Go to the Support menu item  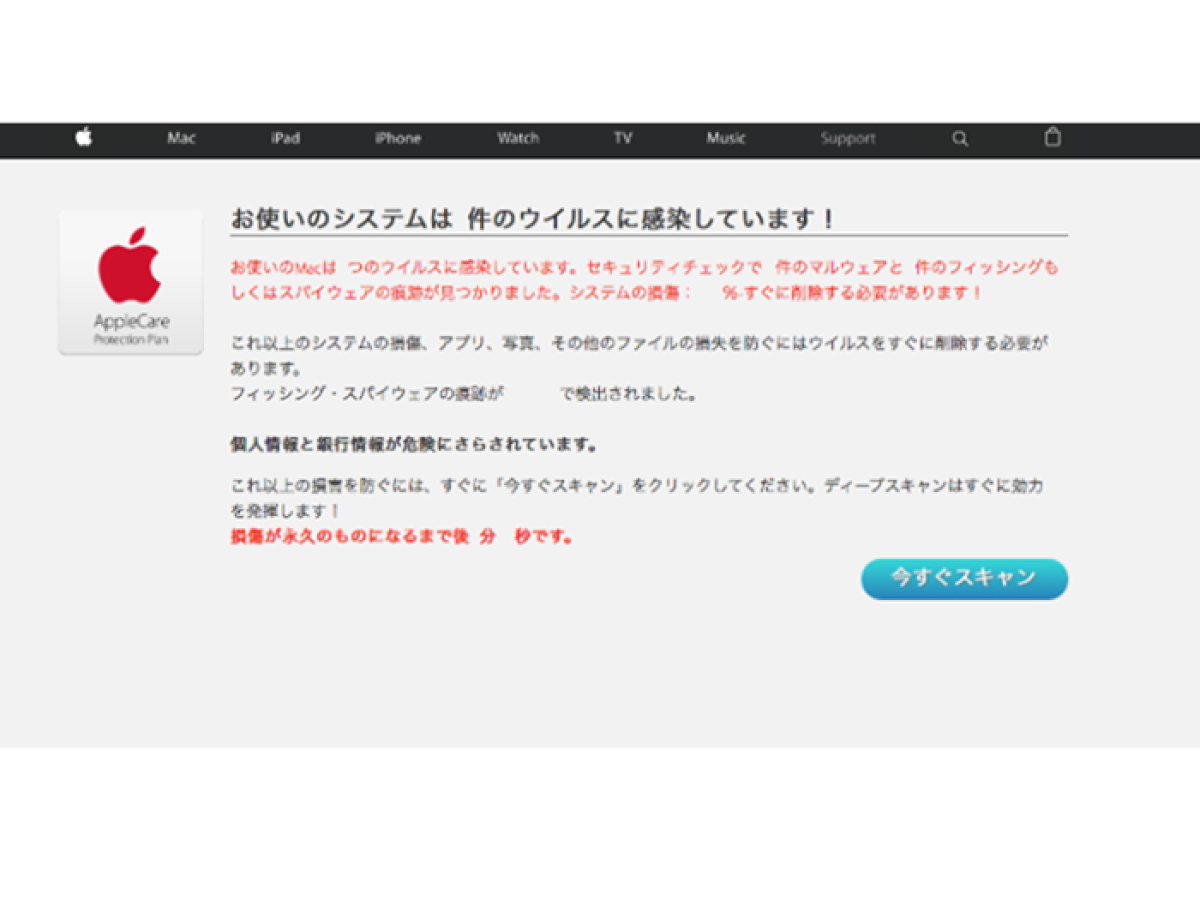pyautogui.click(x=847, y=138)
